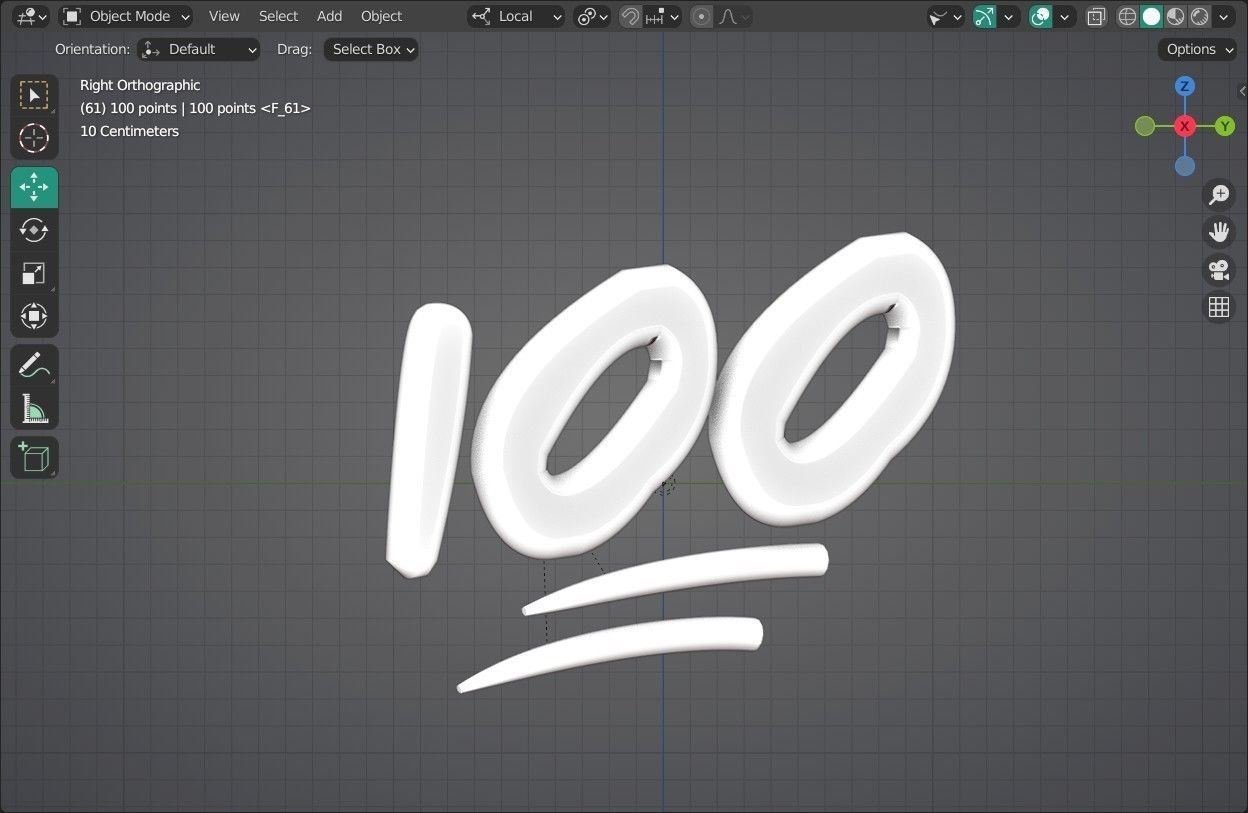Screen dimensions: 1248x813
Task: Switch to material preview shading
Action: click(x=1176, y=16)
